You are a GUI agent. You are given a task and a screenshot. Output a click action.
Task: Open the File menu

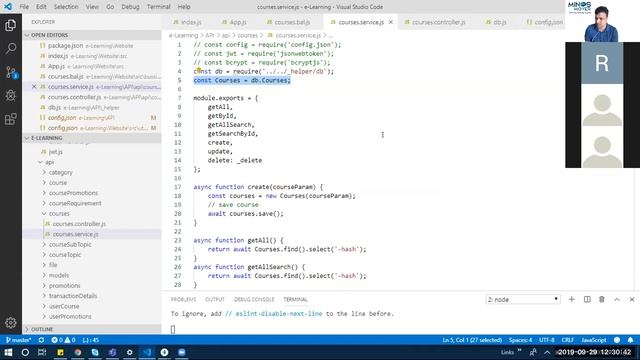[24, 7]
